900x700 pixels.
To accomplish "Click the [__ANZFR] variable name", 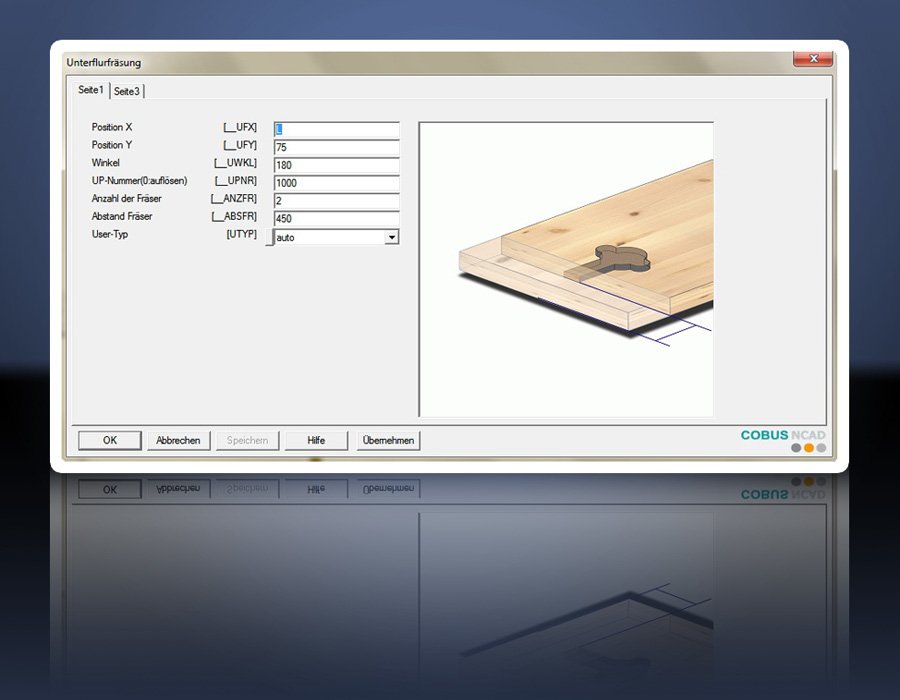I will [x=234, y=198].
